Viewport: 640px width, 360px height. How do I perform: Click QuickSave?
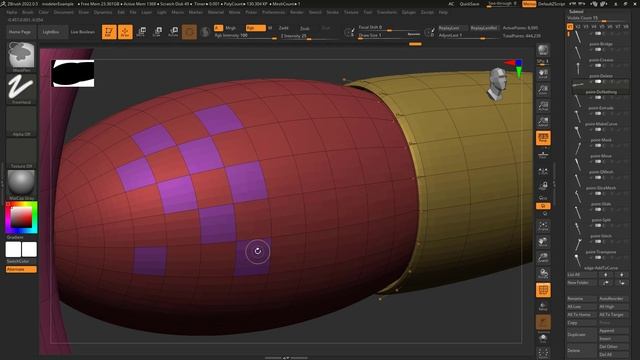[x=470, y=4]
